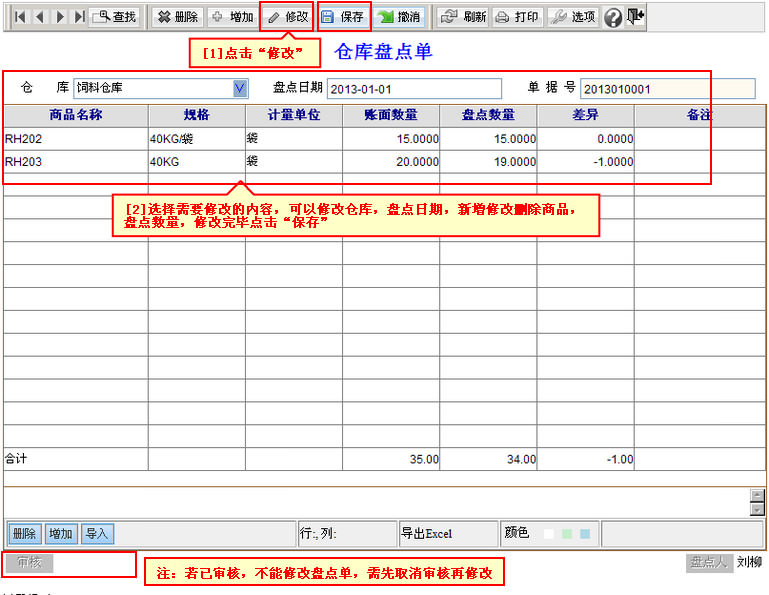Image resolution: width=769 pixels, height=595 pixels.
Task: Click the 盘点日期 date field
Action: click(x=413, y=89)
